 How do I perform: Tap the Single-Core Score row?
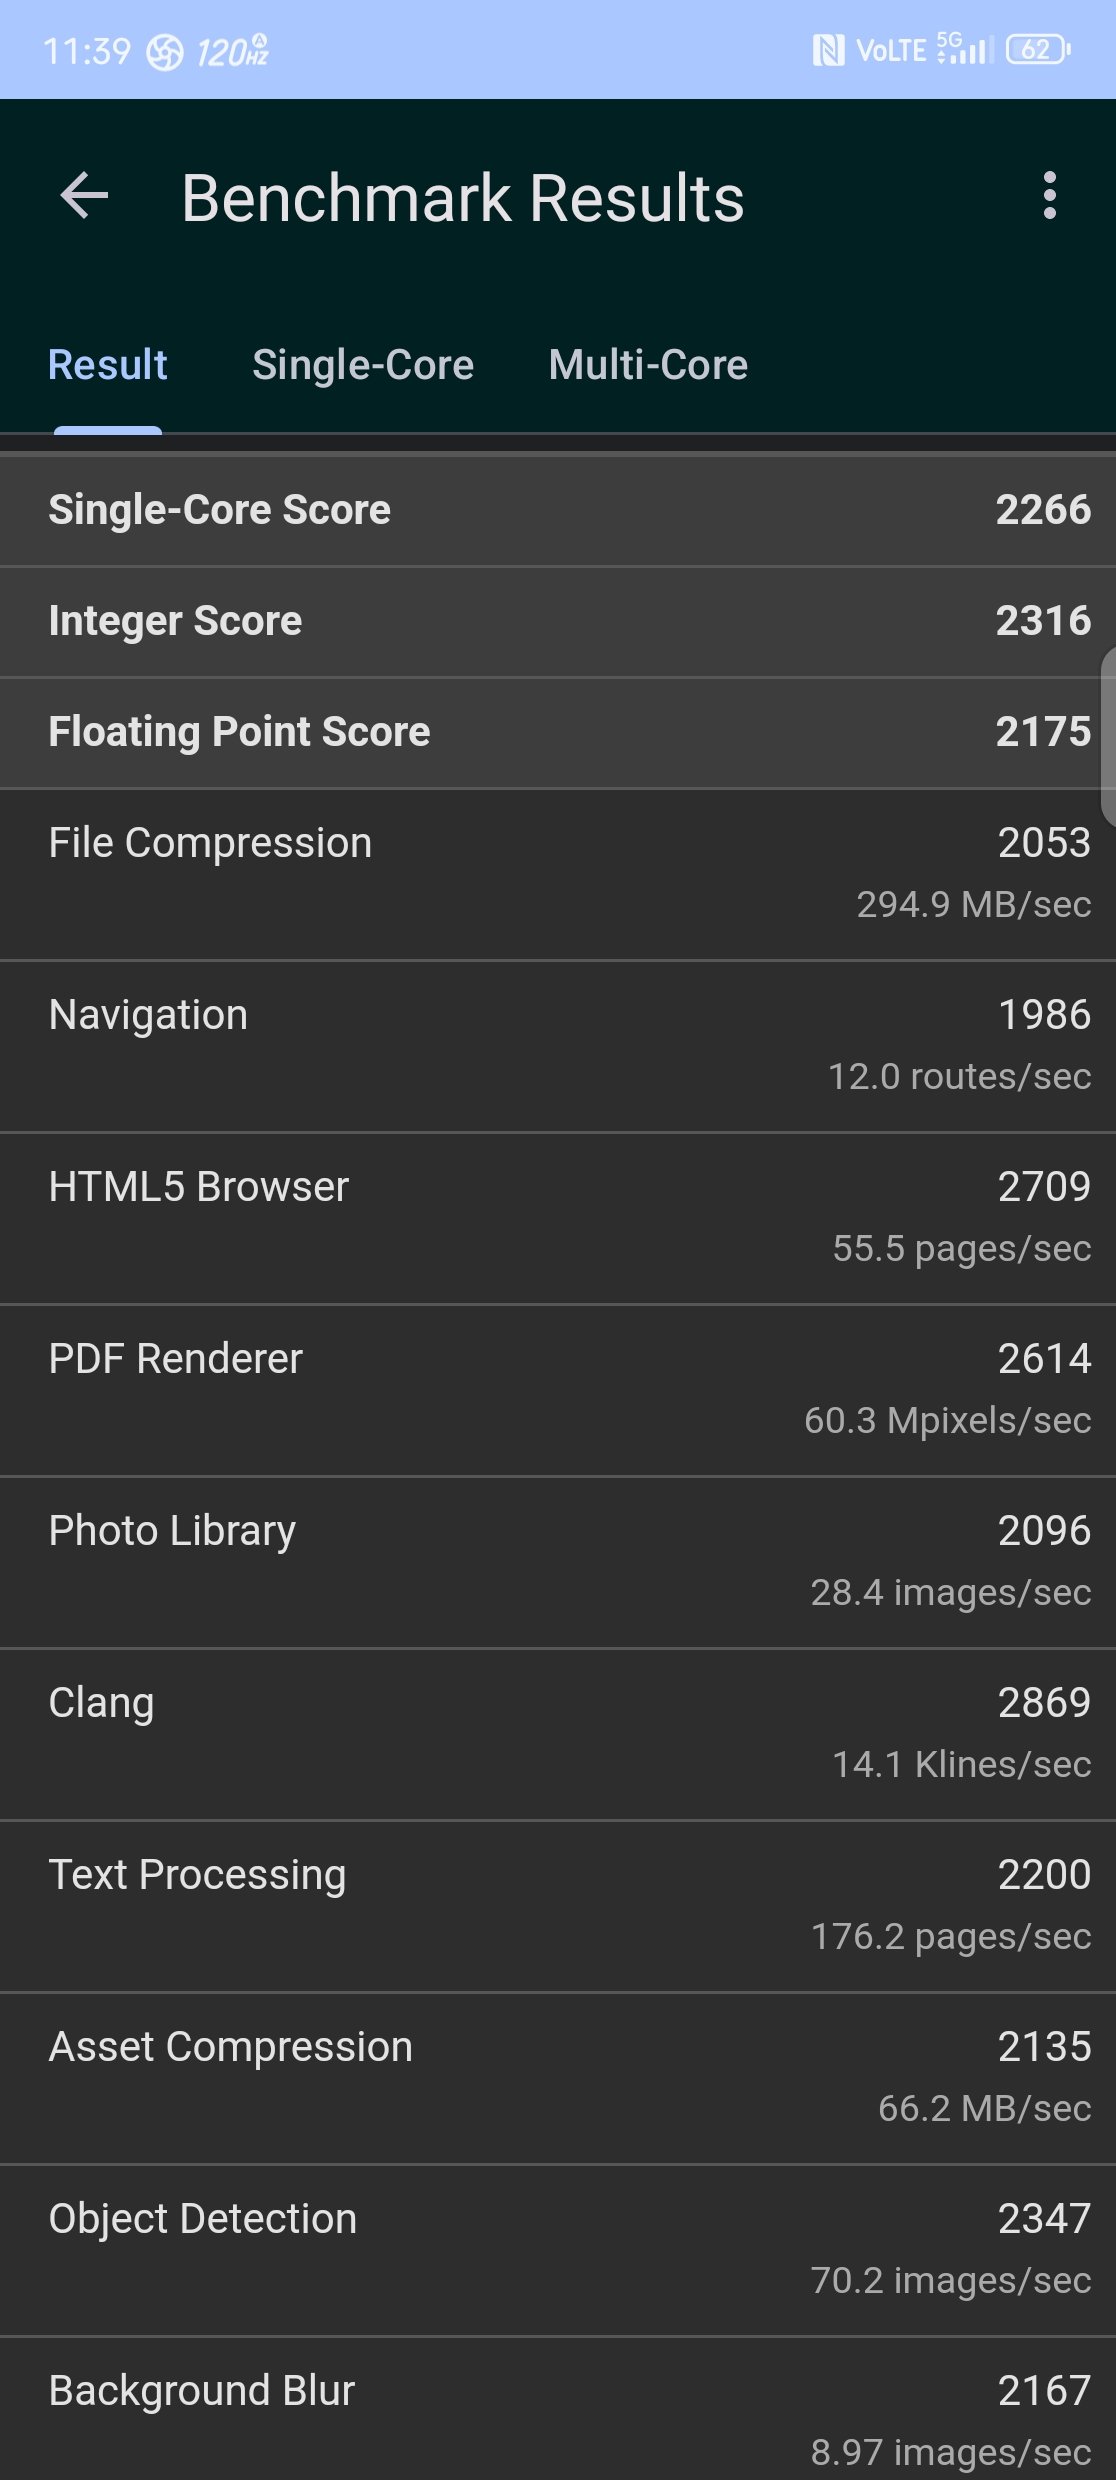pyautogui.click(x=558, y=511)
